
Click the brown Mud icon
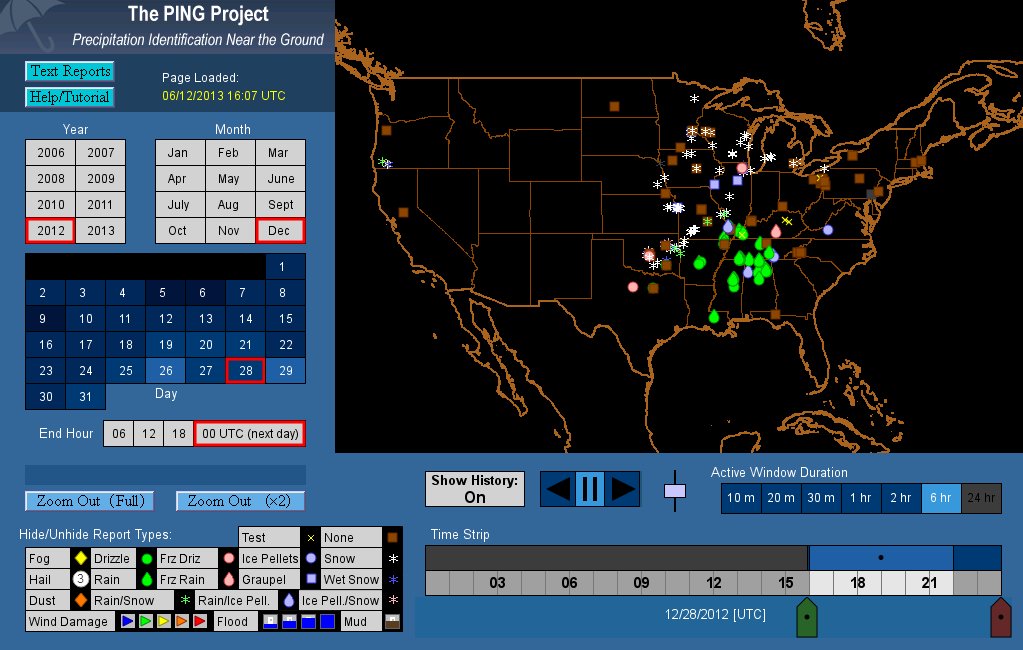pyautogui.click(x=392, y=622)
